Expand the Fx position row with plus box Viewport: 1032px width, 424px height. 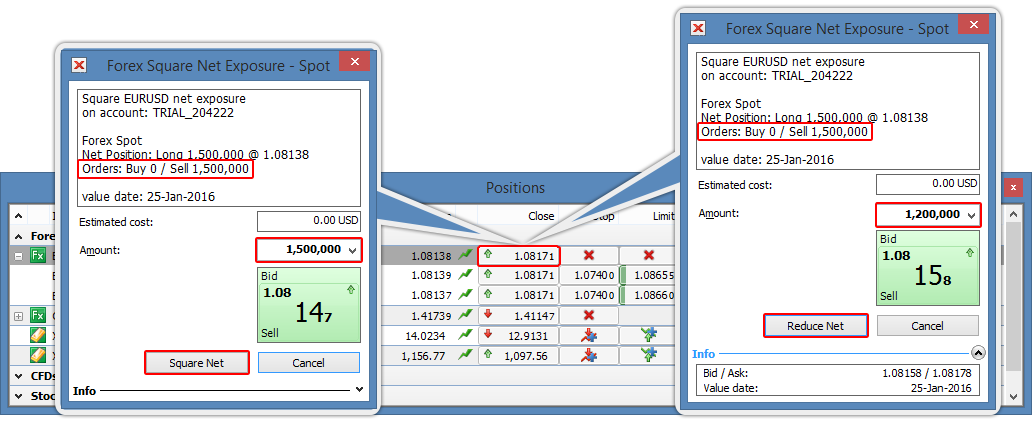pos(17,315)
